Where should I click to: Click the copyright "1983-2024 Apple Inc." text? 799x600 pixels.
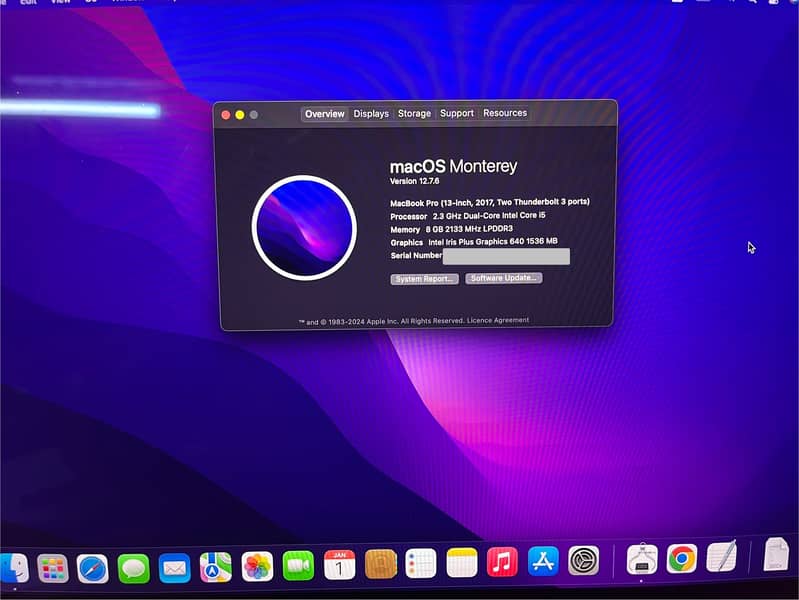click(x=363, y=322)
